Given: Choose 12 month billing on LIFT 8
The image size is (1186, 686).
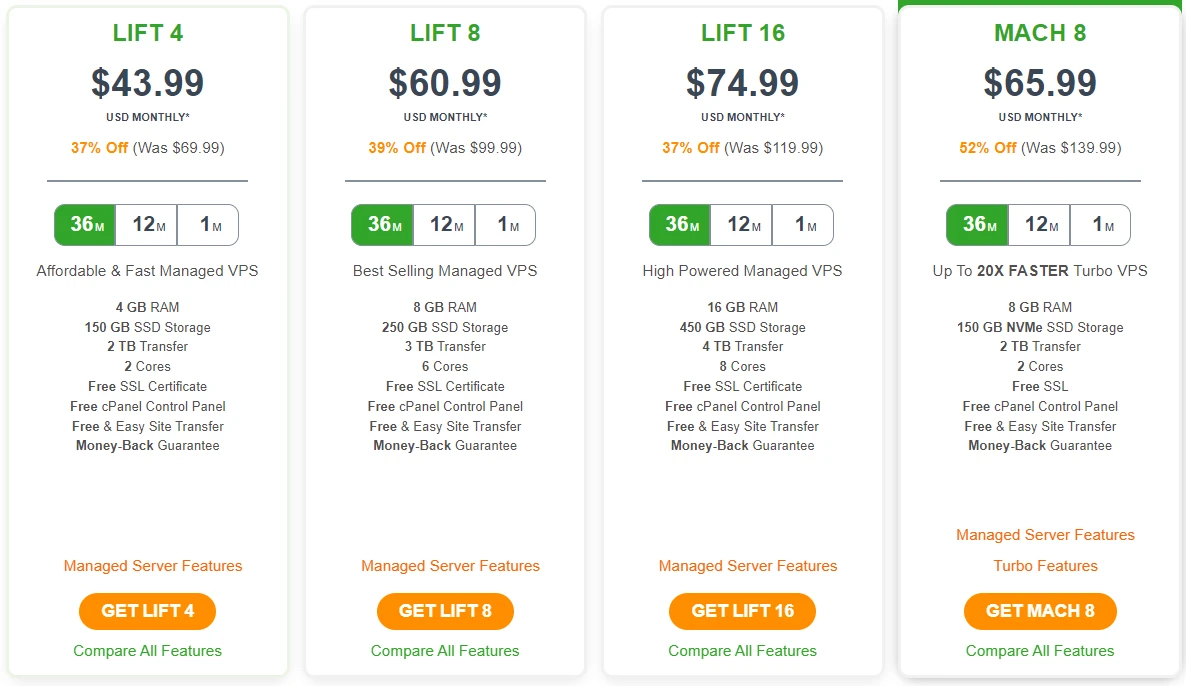Looking at the screenshot, I should point(444,225).
